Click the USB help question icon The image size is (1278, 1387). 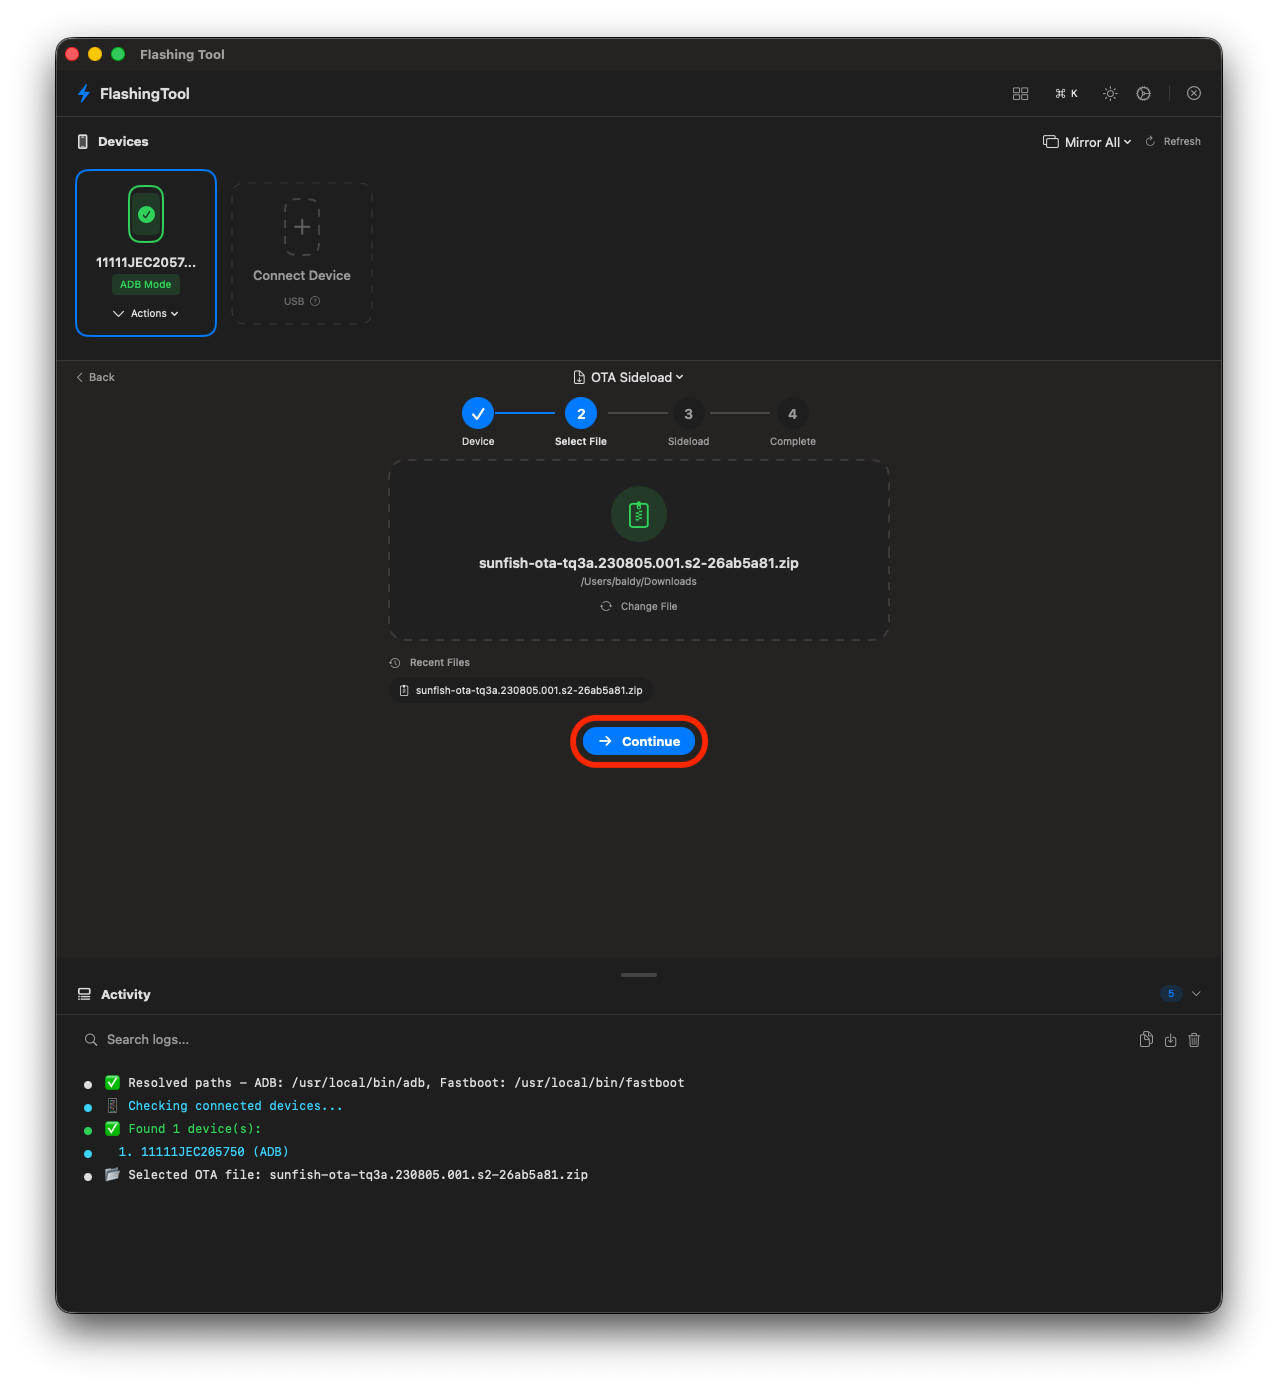click(315, 301)
